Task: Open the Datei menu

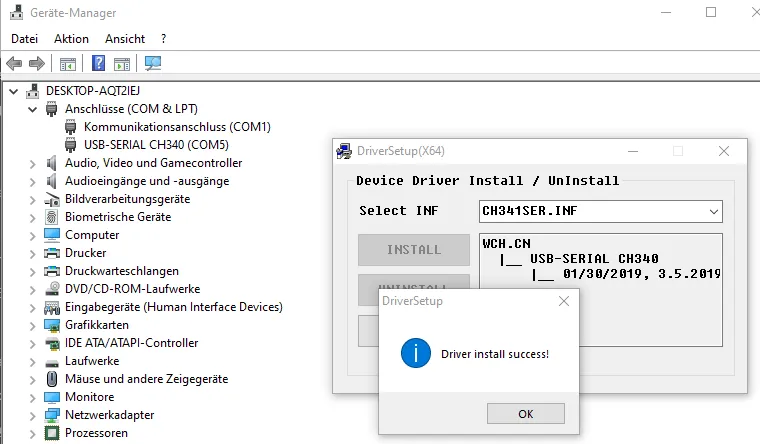Action: (24, 38)
